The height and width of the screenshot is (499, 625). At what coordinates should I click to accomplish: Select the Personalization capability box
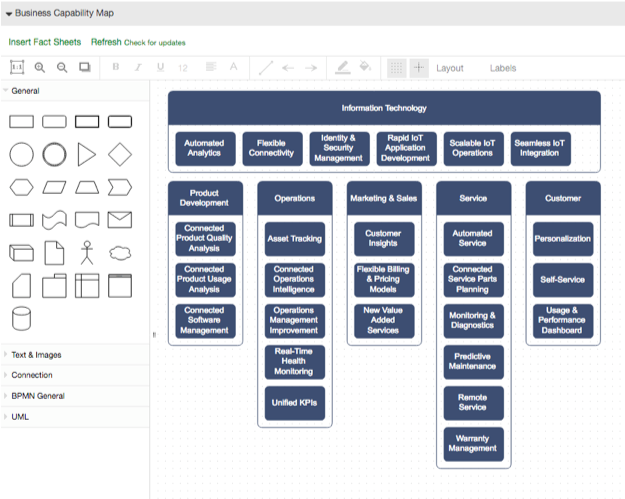click(x=563, y=239)
